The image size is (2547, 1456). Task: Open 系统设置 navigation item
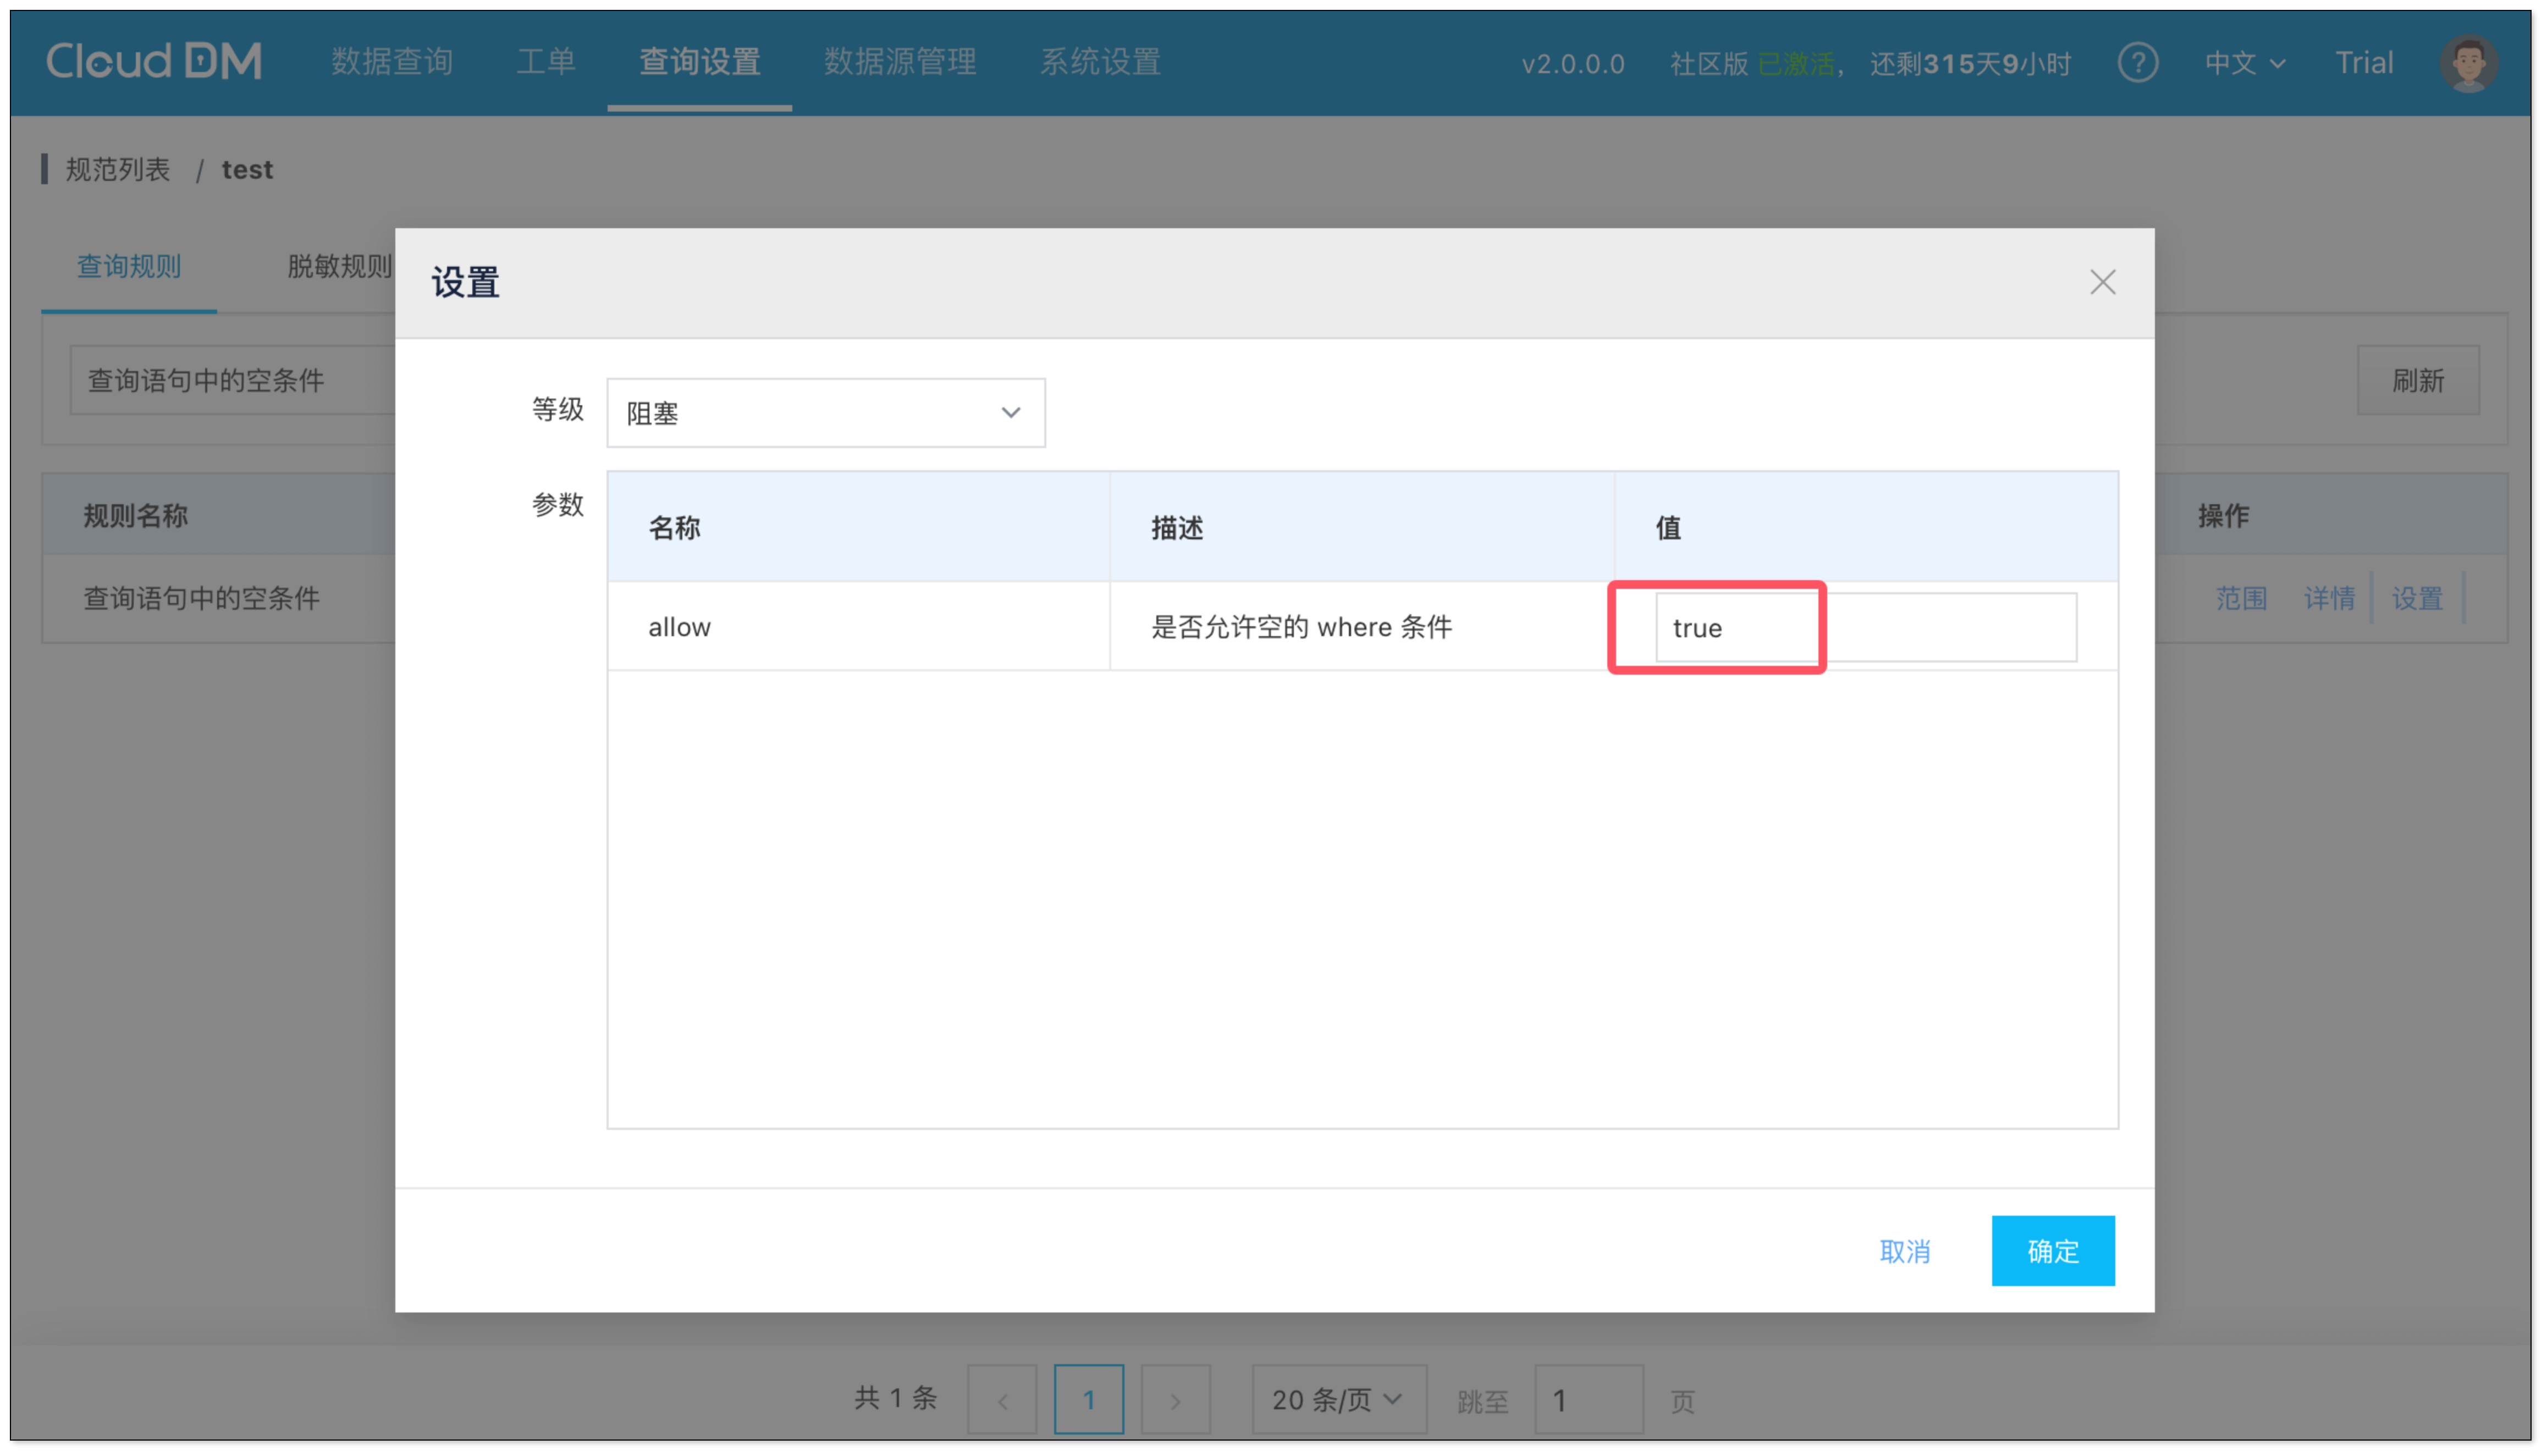point(1099,62)
